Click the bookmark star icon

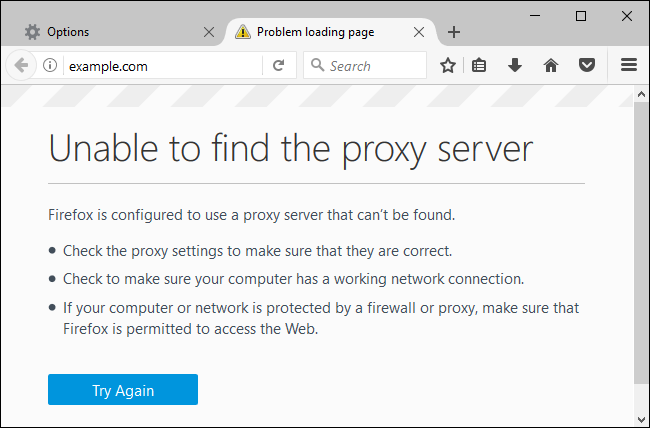[x=448, y=66]
